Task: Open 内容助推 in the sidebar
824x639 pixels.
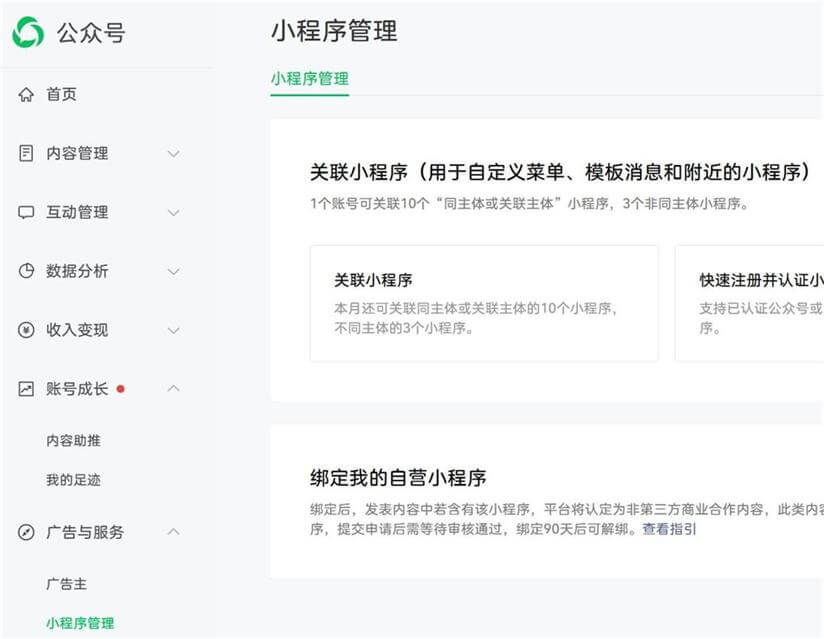Action: tap(73, 441)
